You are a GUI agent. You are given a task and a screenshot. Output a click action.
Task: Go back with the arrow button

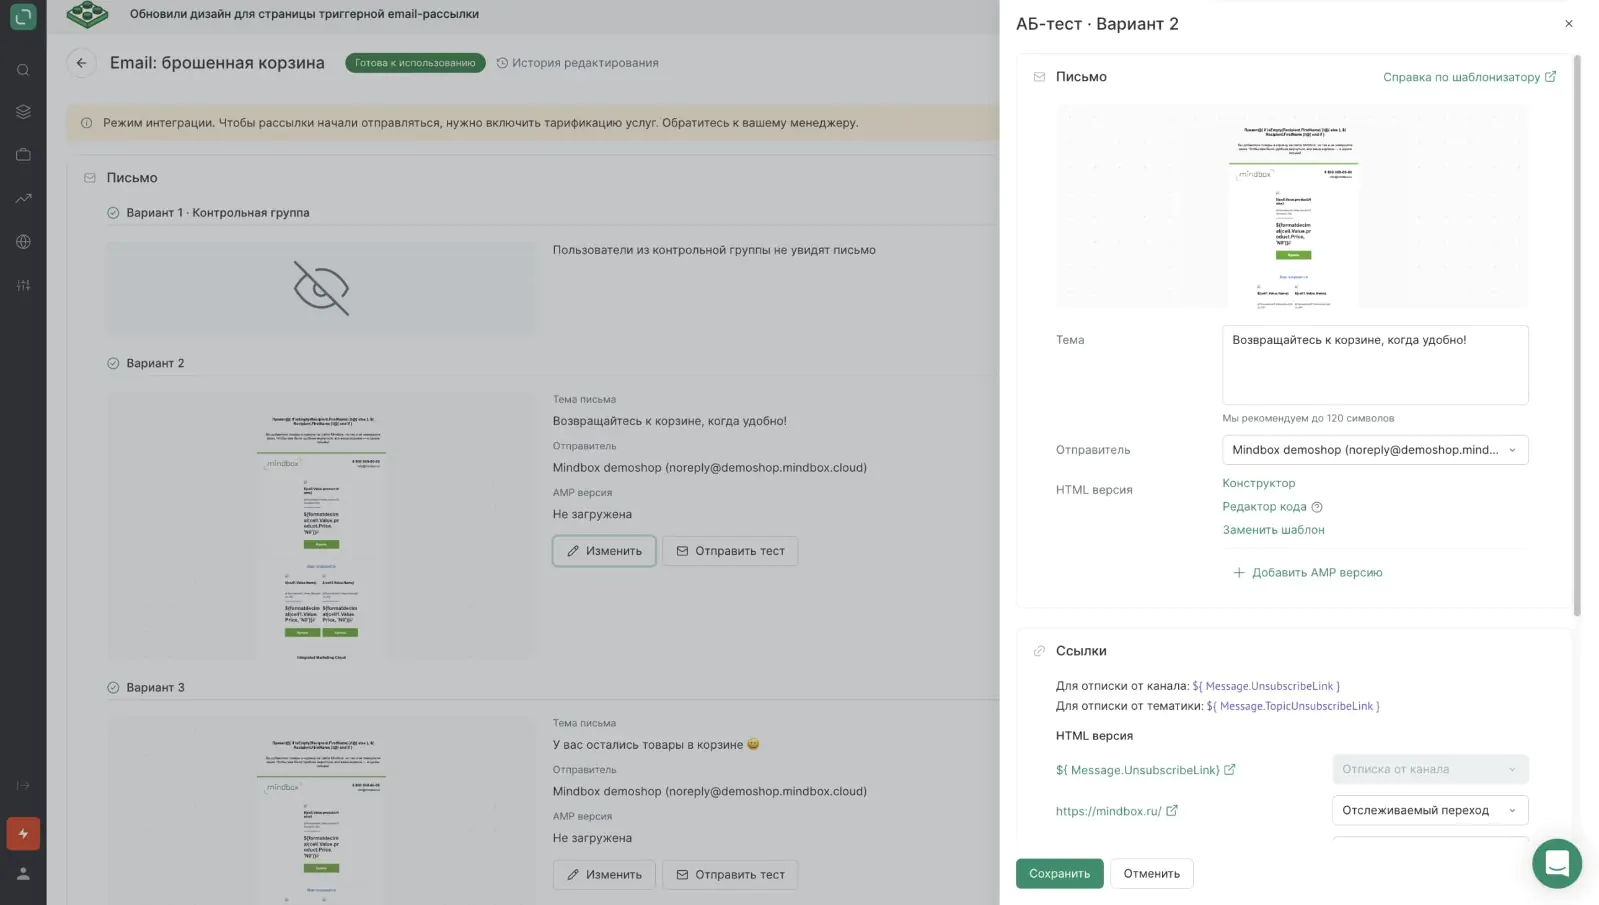click(82, 63)
